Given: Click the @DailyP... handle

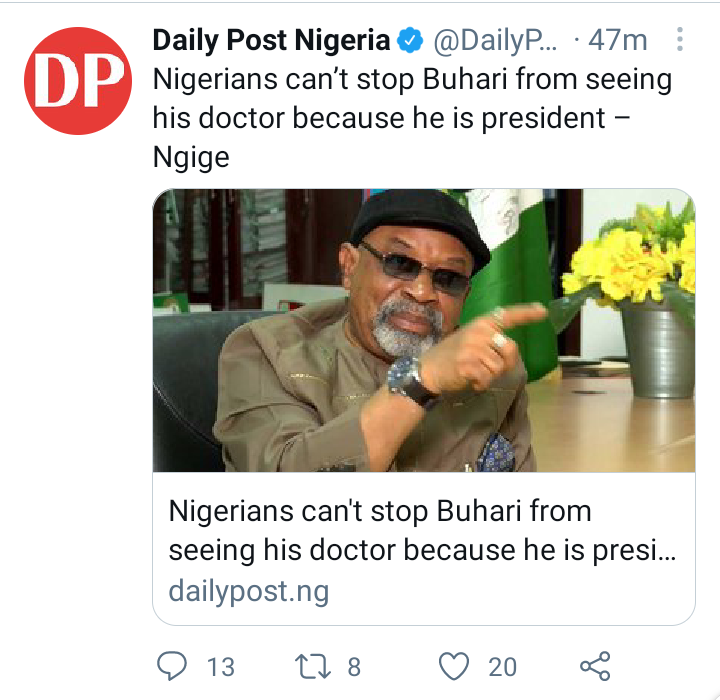Looking at the screenshot, I should [495, 40].
